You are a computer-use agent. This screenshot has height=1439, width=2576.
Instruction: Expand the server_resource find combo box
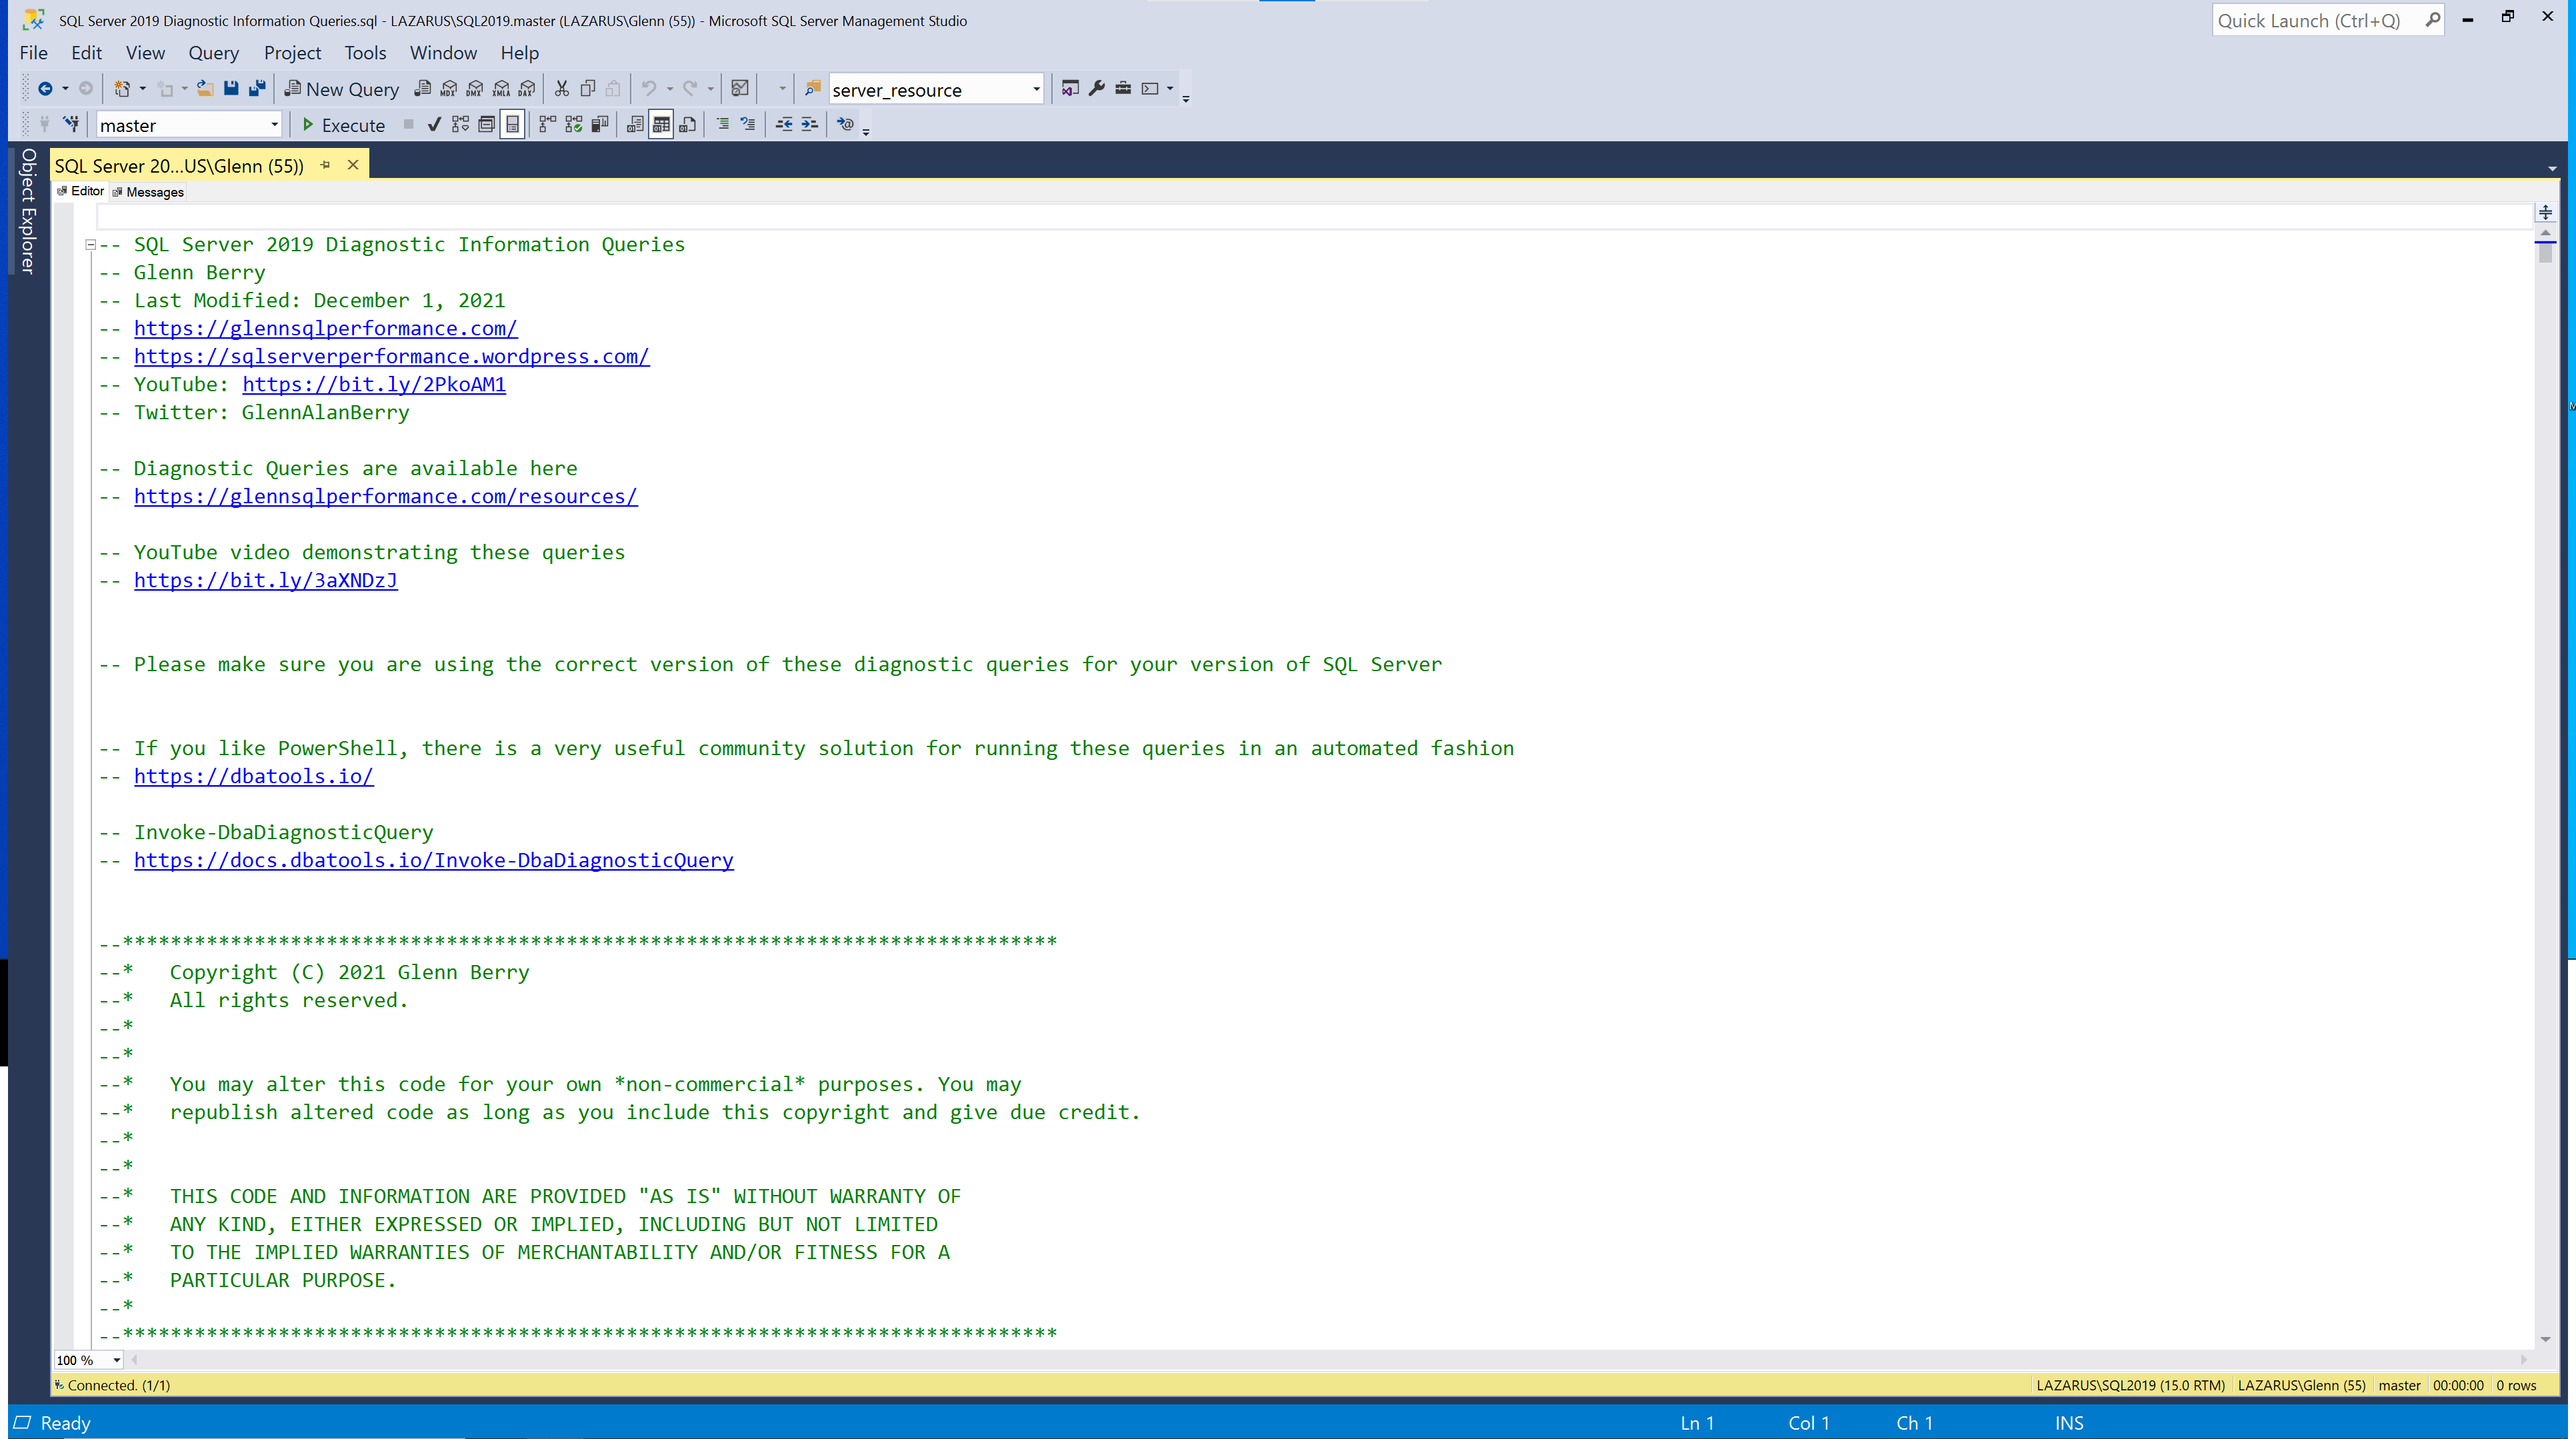pos(1036,90)
